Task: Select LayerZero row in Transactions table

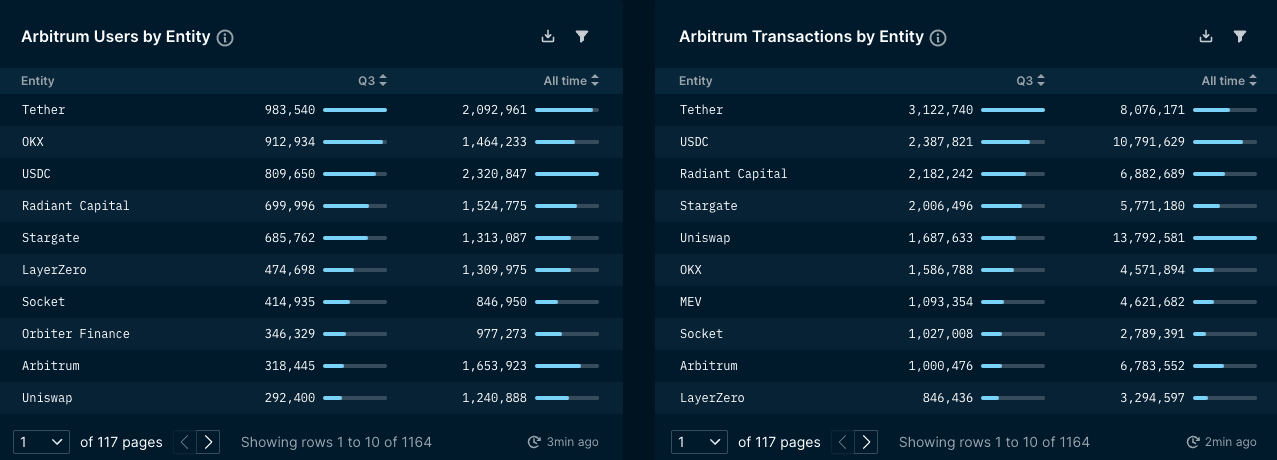Action: (966, 398)
